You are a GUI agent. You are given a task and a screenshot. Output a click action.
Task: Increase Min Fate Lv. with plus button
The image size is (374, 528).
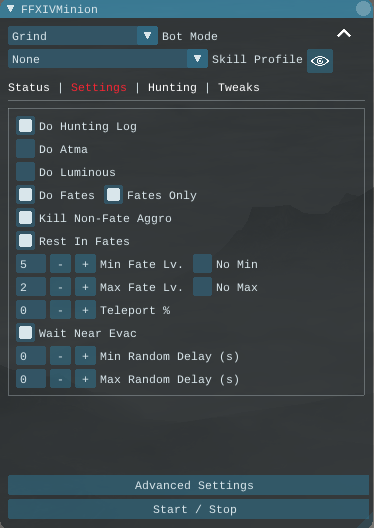[x=85, y=264]
